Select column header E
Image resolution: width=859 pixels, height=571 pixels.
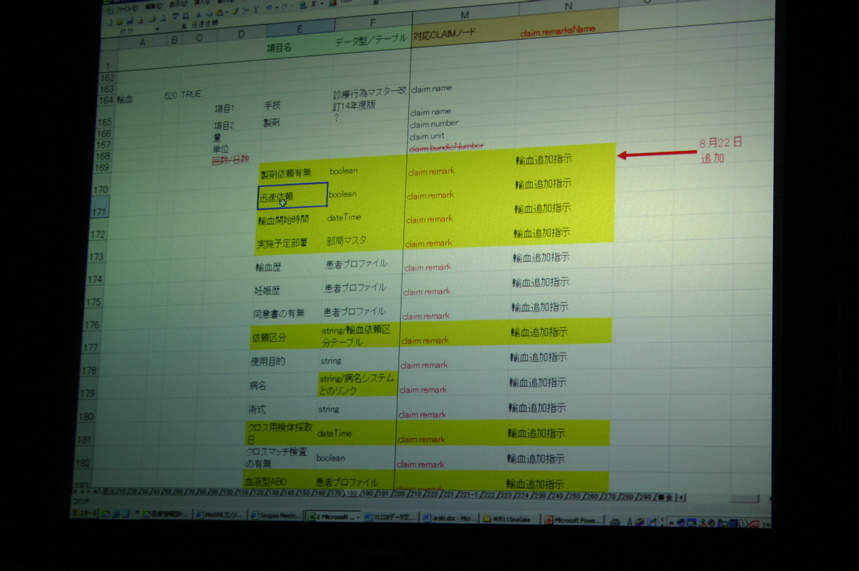(x=300, y=28)
